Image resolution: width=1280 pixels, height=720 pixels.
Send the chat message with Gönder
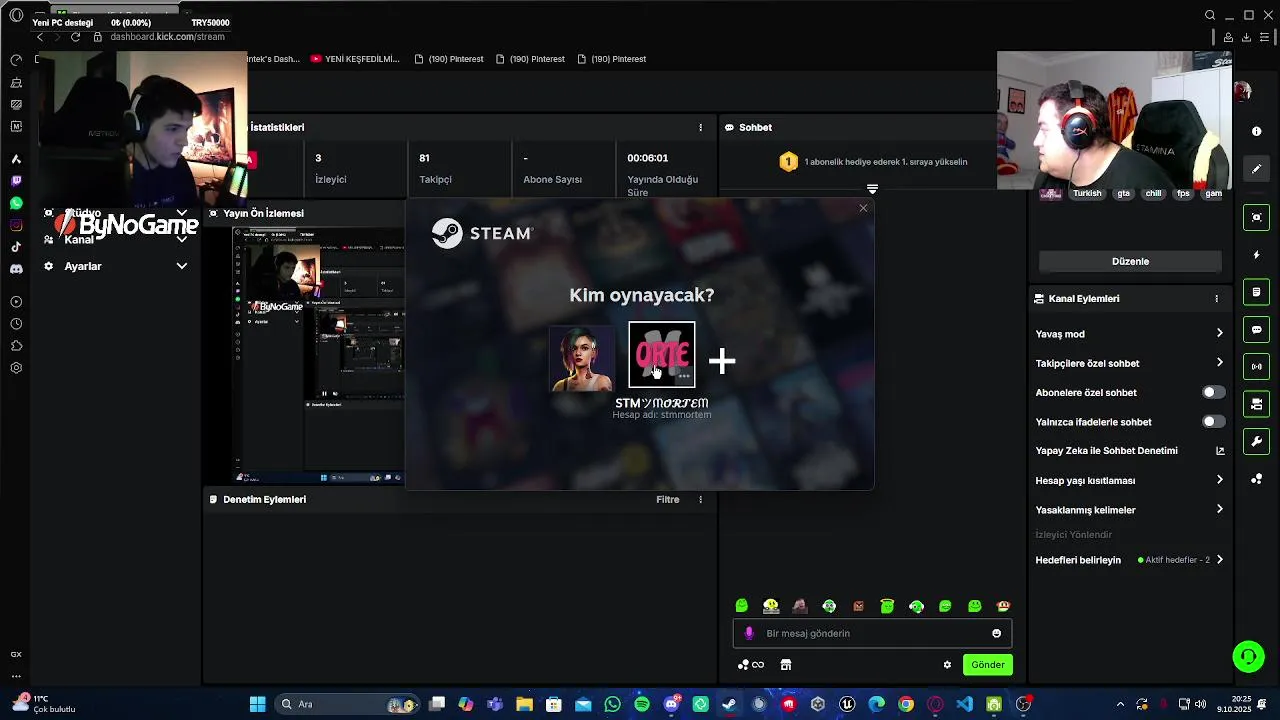tap(987, 665)
